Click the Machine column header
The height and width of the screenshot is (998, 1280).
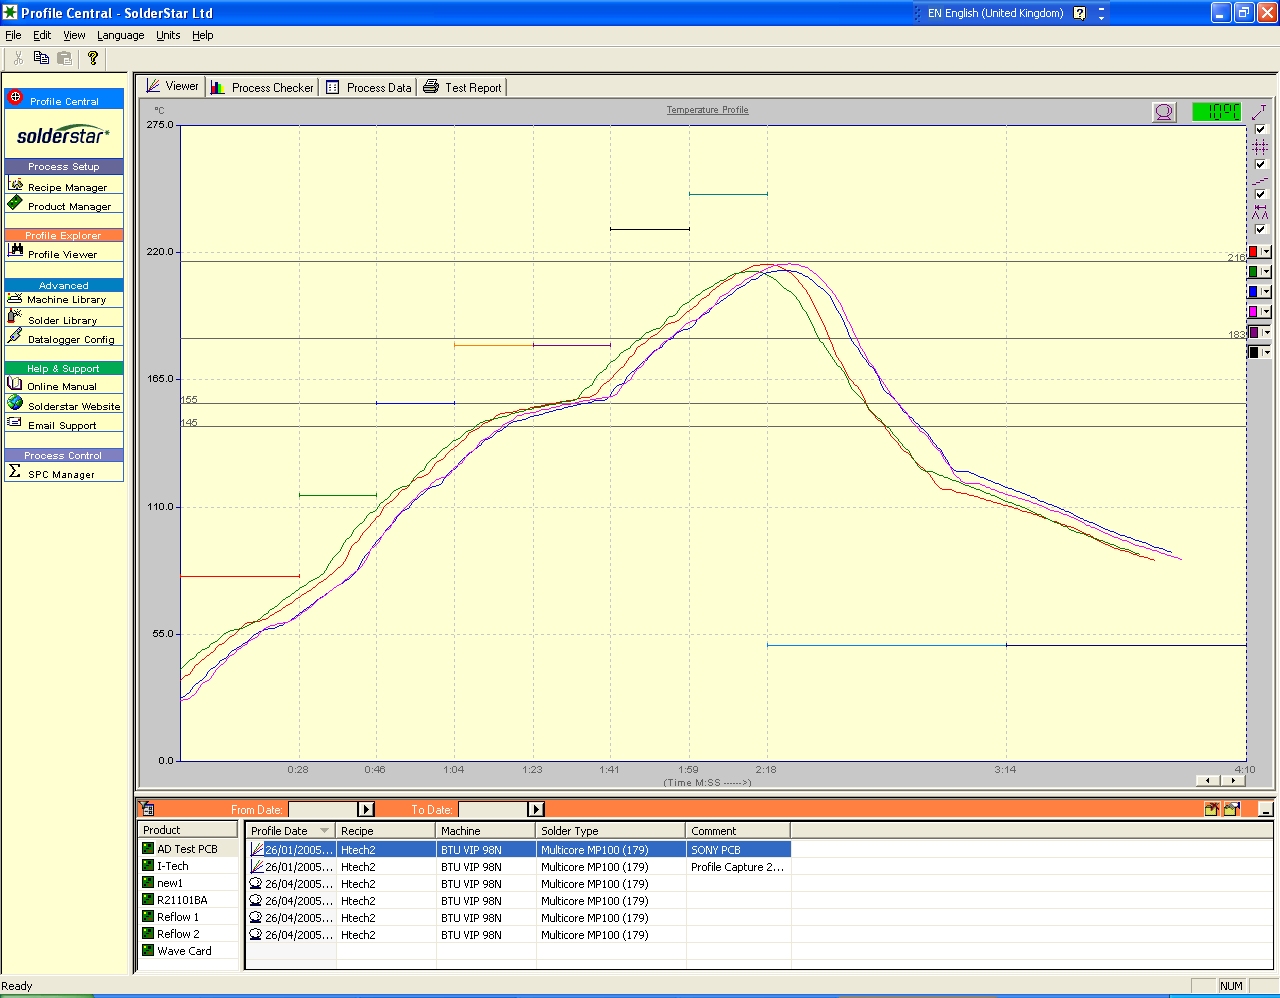(486, 831)
